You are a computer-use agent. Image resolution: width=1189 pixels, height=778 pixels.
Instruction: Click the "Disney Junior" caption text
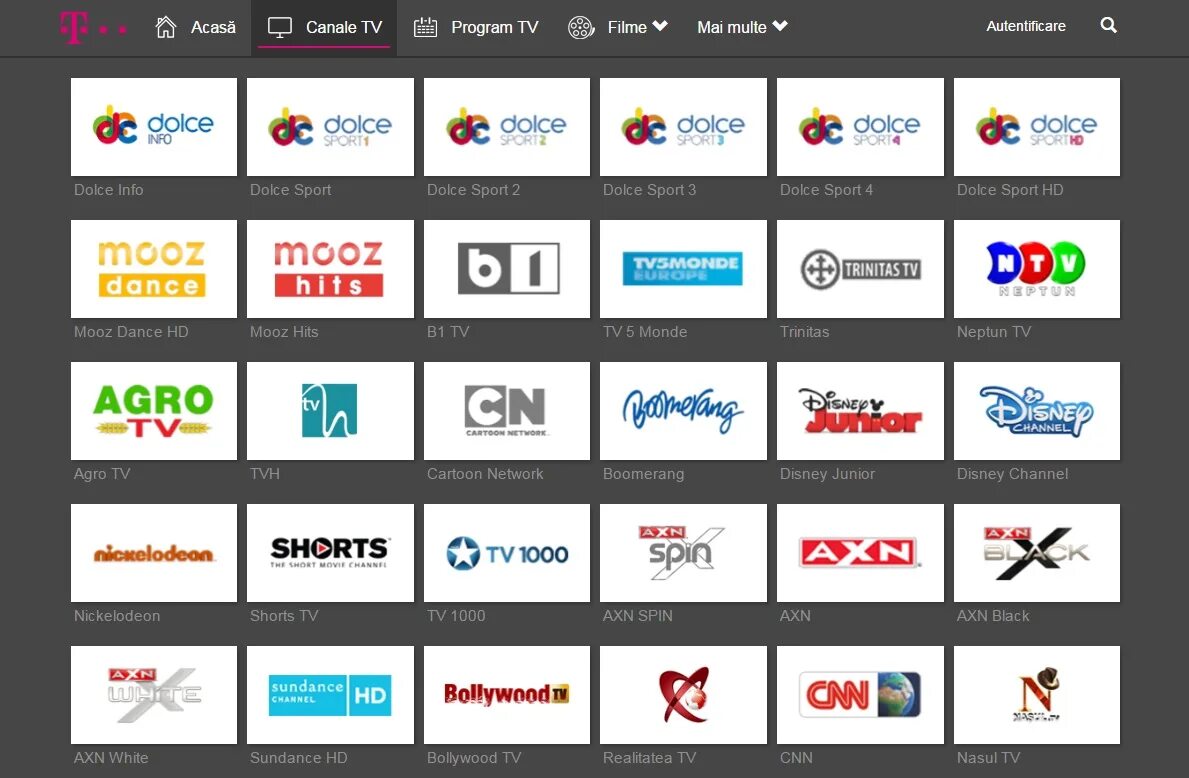827,473
